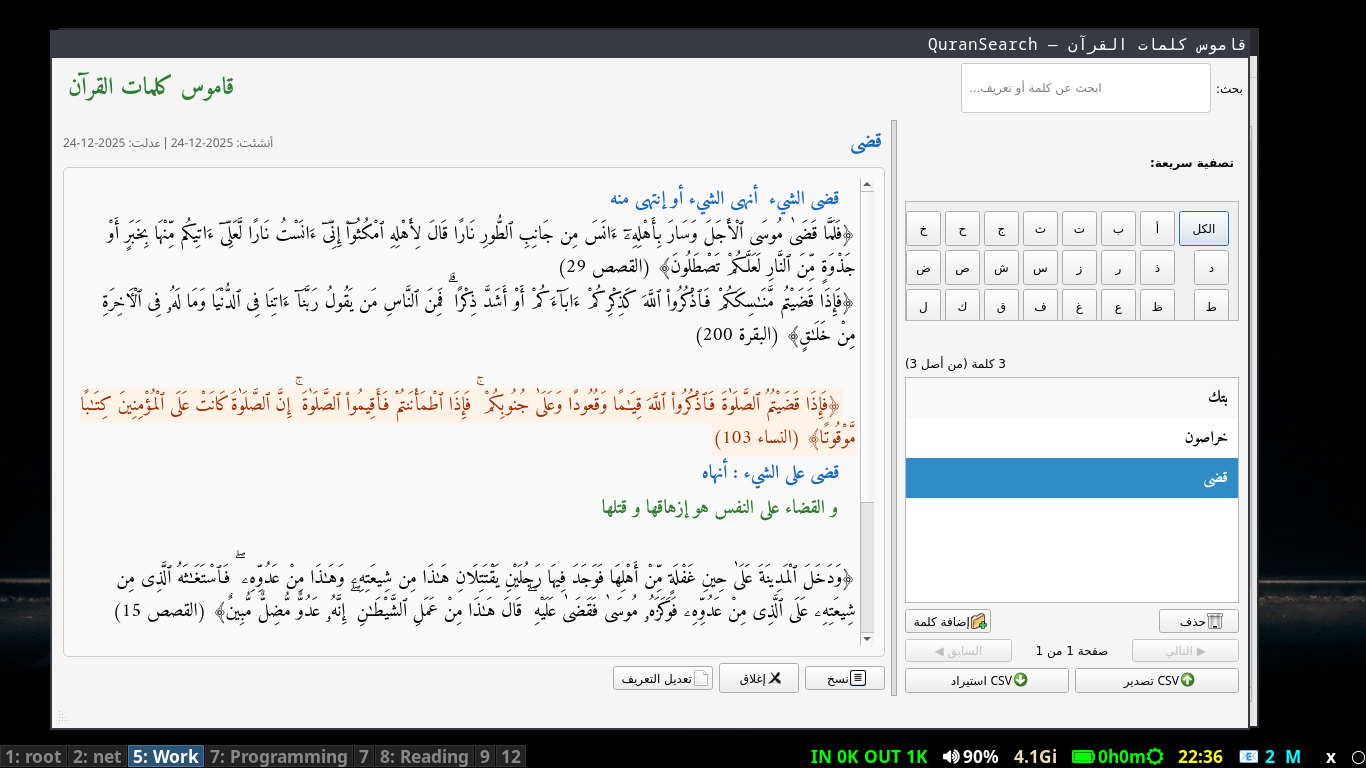Select the word خراصون in the list
1366x768 pixels.
1071,438
